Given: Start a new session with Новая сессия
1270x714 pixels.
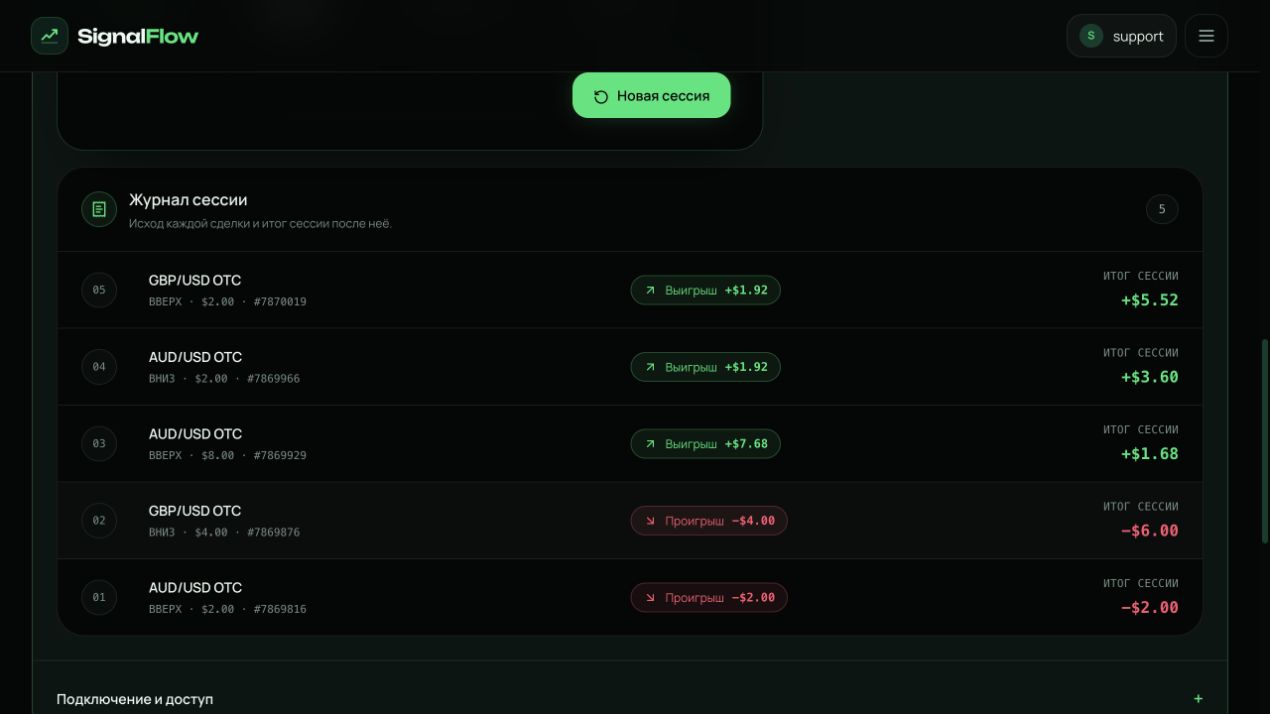Looking at the screenshot, I should click(x=651, y=96).
